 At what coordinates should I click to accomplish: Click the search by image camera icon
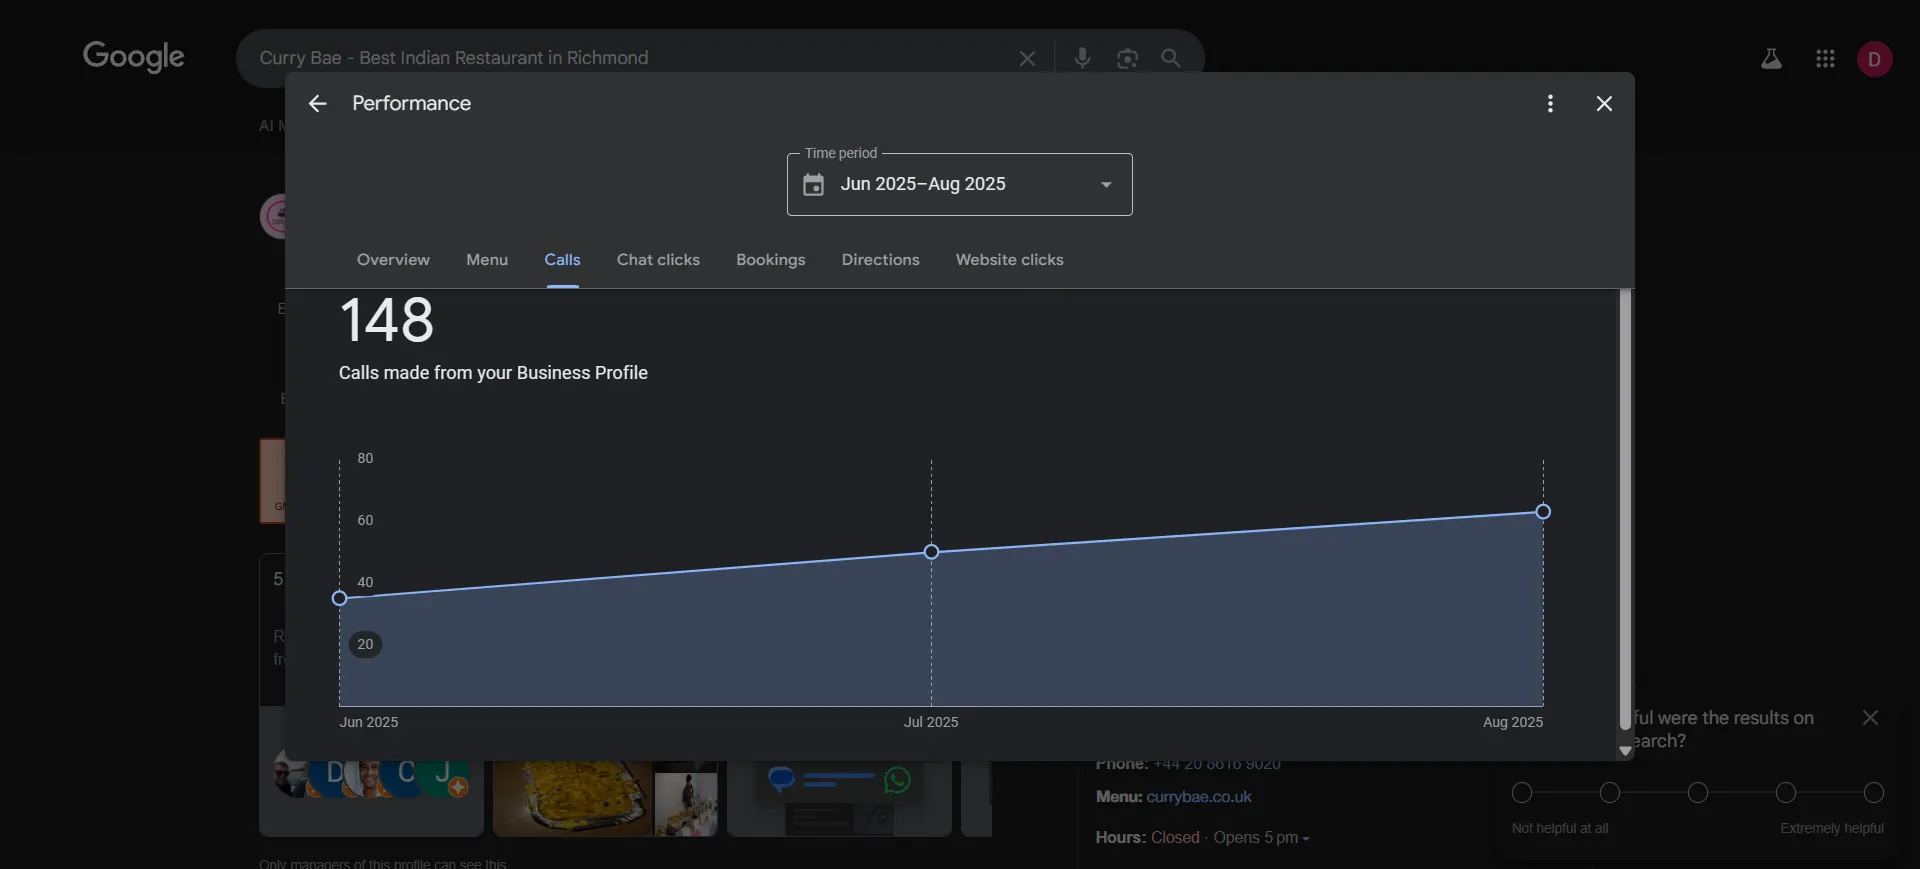[x=1127, y=59]
